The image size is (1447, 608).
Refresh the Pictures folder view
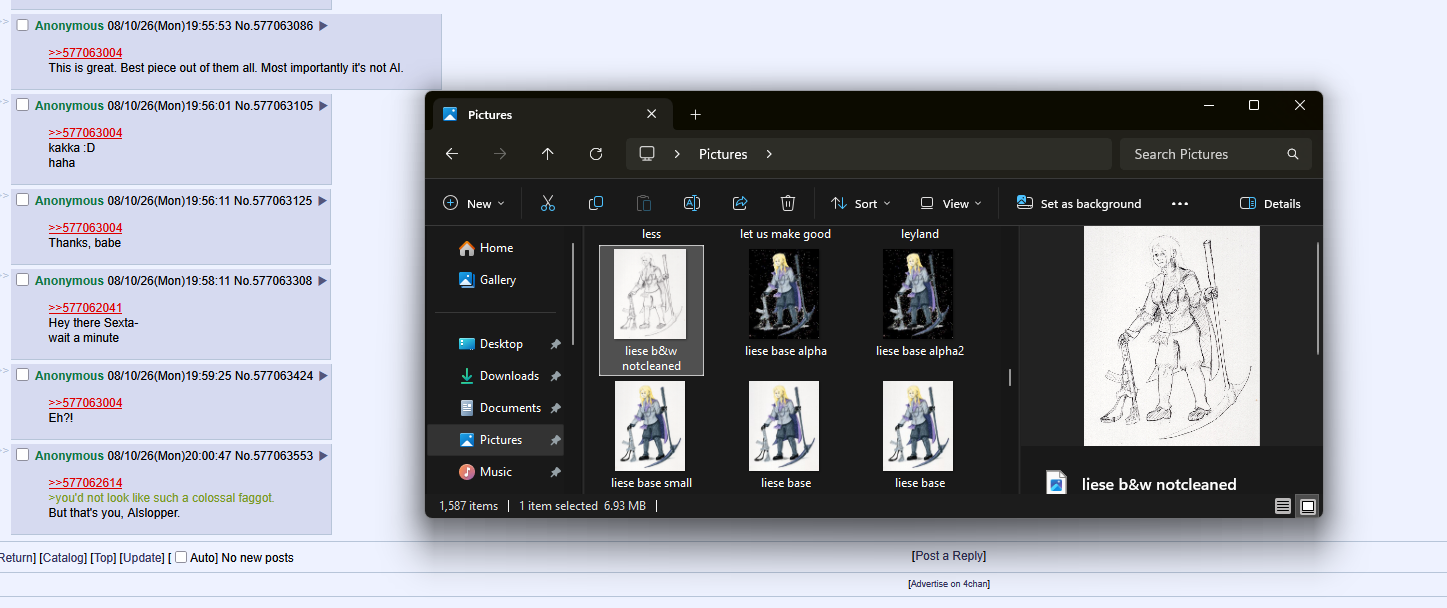596,154
